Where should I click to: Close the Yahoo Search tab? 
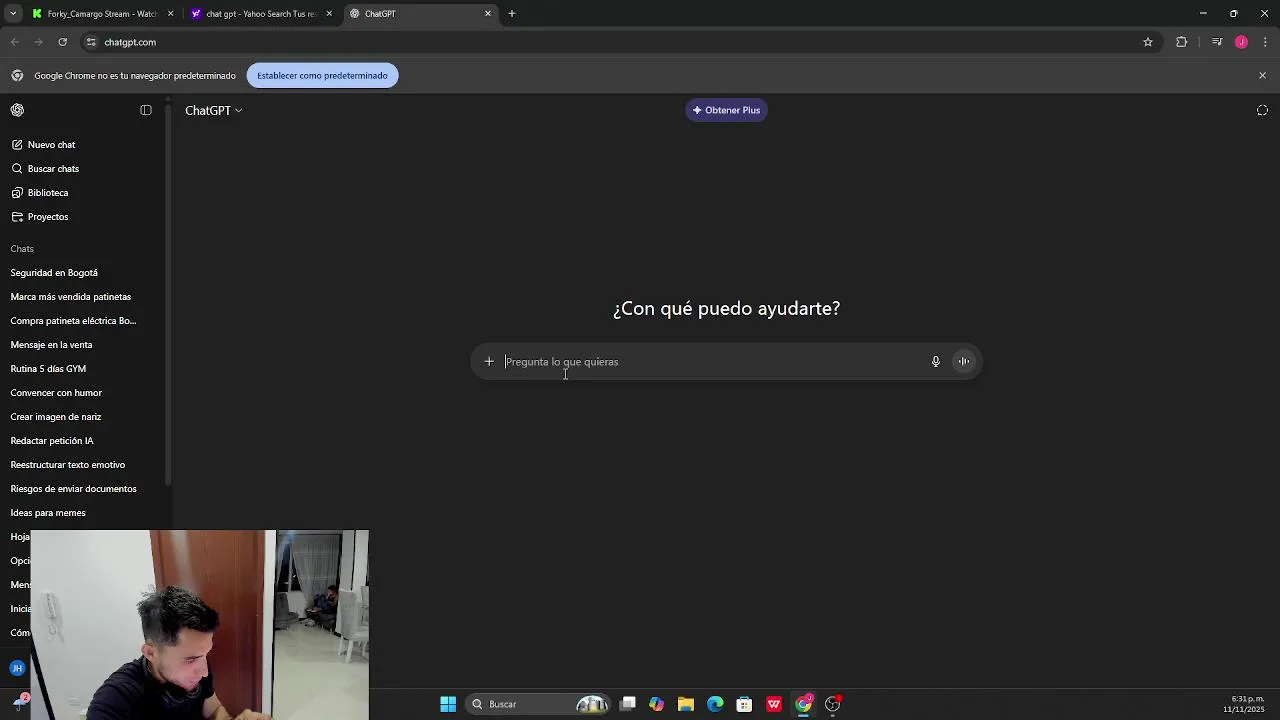click(329, 14)
